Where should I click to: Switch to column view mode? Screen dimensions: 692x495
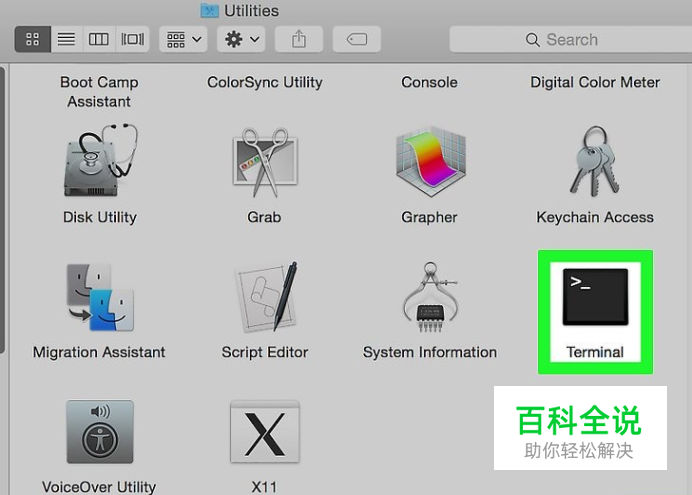point(99,39)
